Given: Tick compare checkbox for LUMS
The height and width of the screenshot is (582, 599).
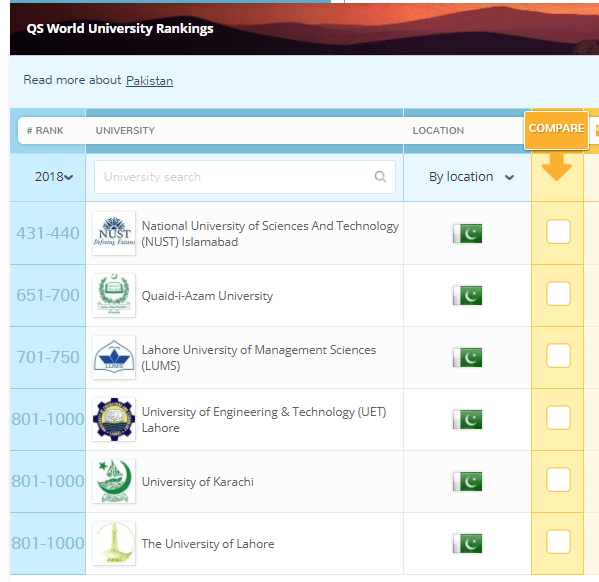Looking at the screenshot, I should [x=558, y=355].
